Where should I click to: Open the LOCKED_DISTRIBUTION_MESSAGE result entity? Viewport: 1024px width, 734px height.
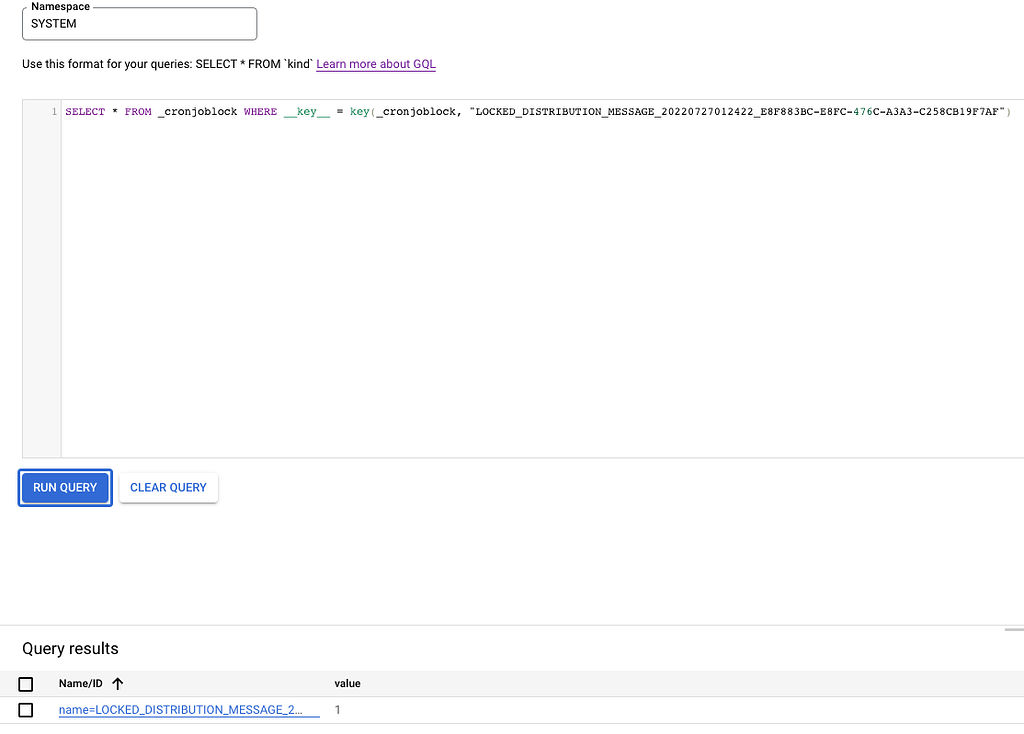point(185,710)
